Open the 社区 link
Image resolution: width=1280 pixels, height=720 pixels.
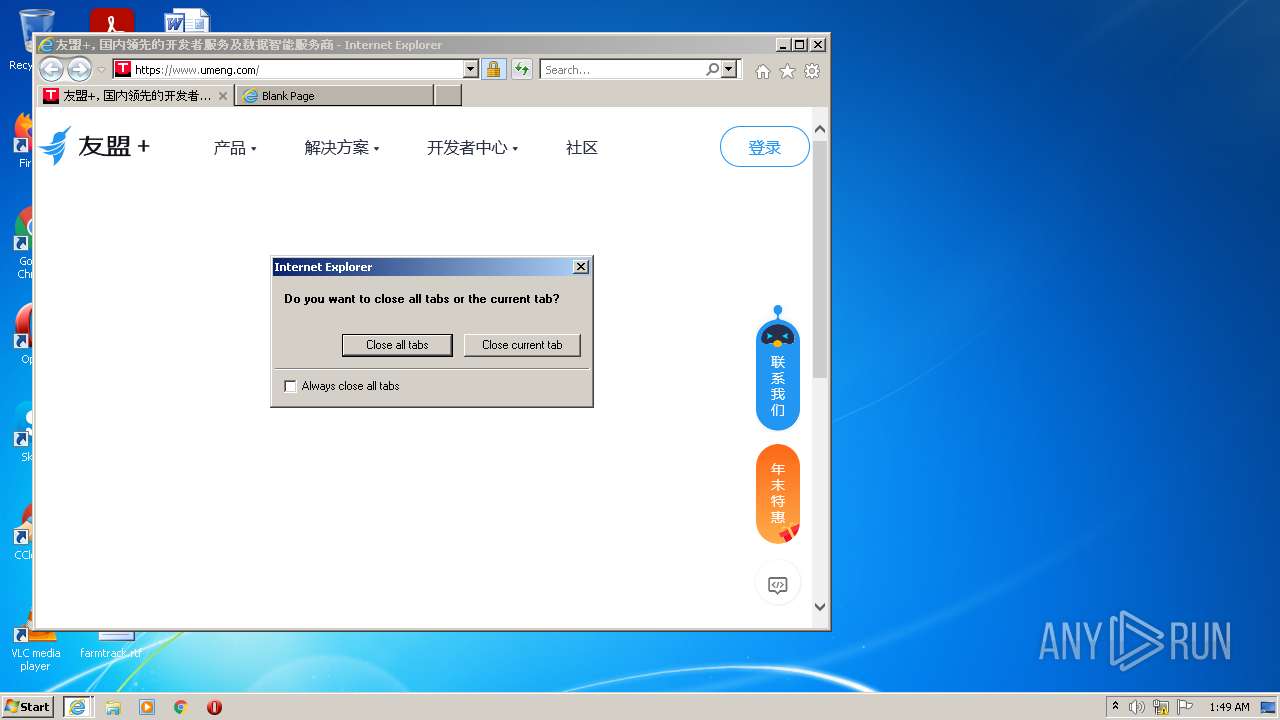tap(581, 148)
